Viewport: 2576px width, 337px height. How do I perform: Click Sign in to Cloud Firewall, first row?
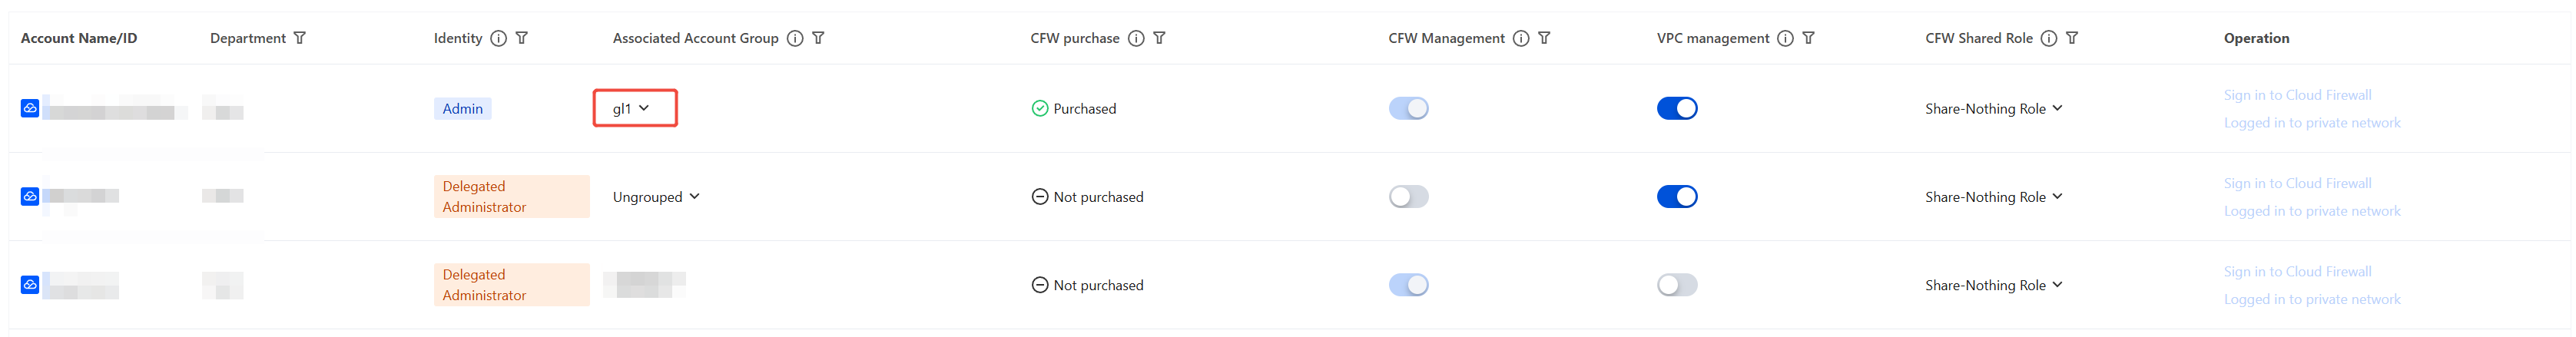click(2296, 95)
